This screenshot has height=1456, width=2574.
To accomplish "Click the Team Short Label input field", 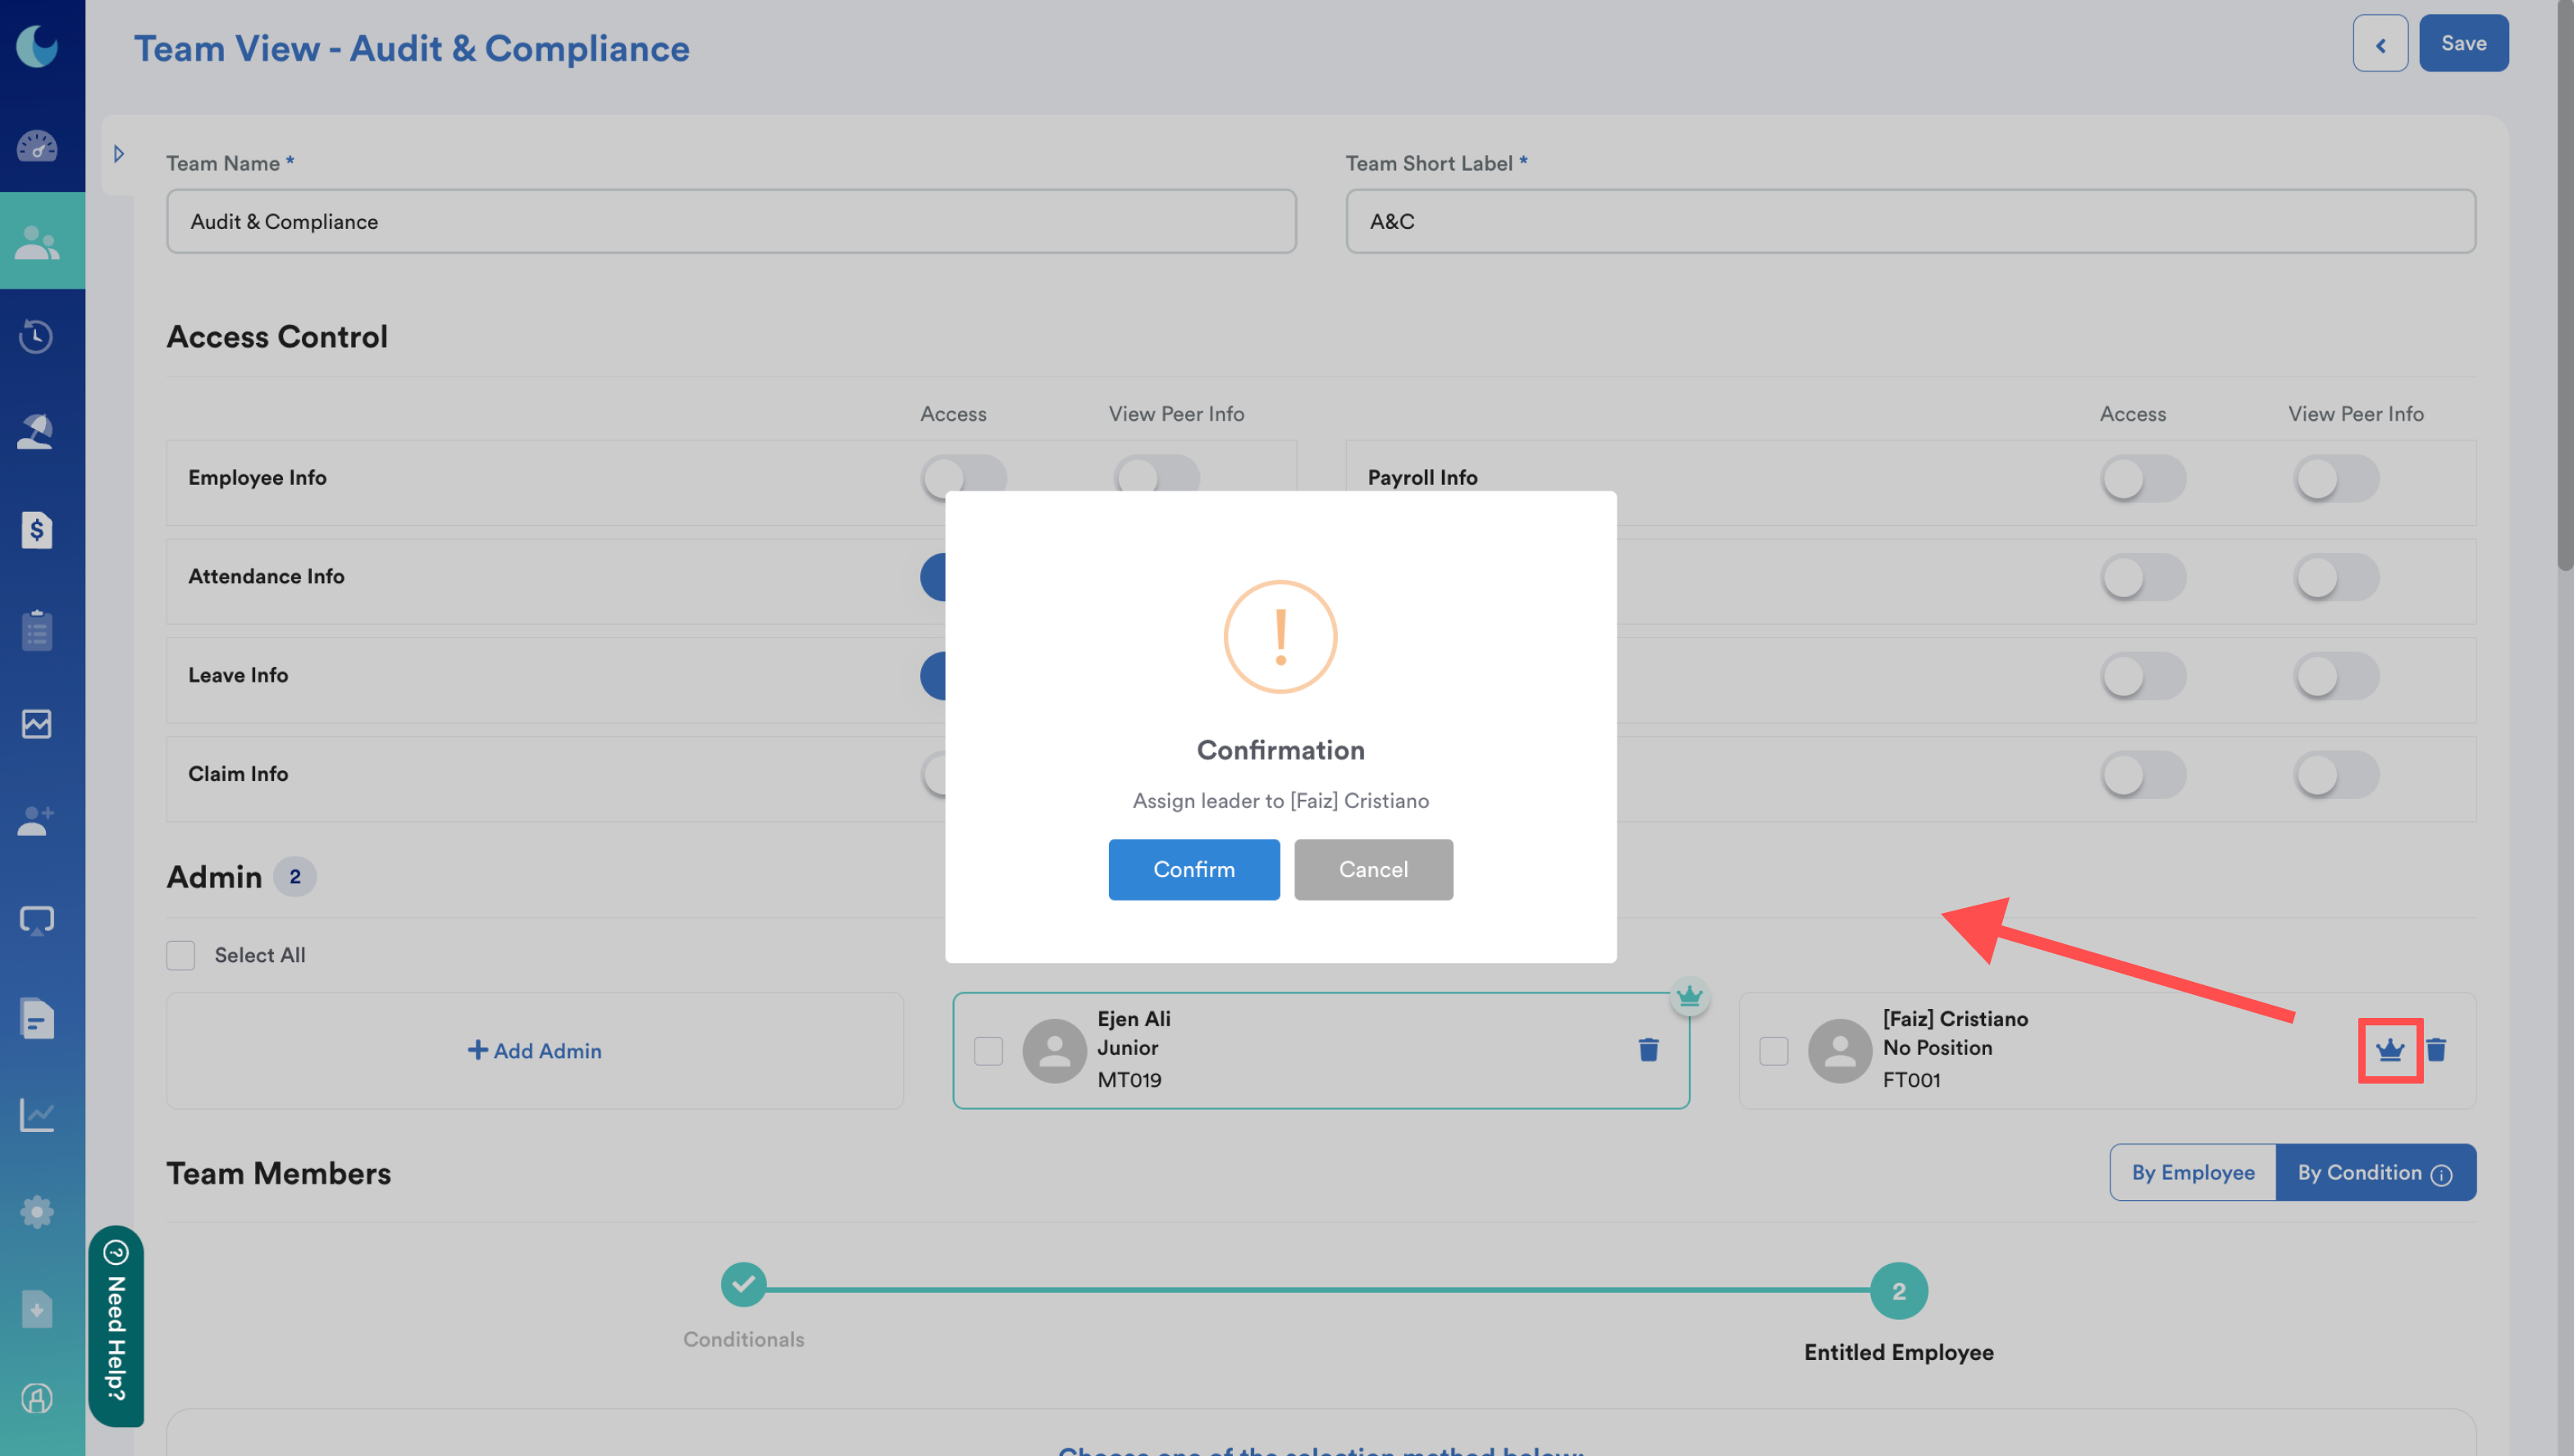I will pyautogui.click(x=1910, y=221).
